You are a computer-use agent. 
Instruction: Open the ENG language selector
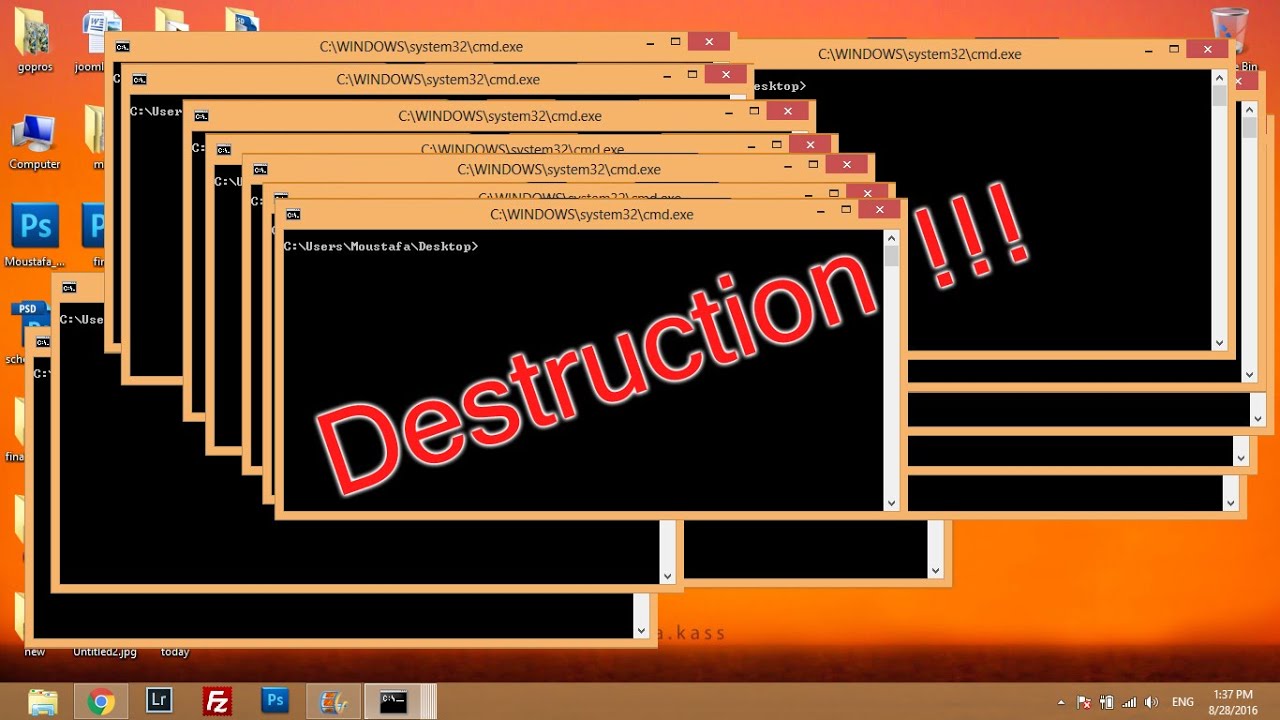(x=1183, y=702)
